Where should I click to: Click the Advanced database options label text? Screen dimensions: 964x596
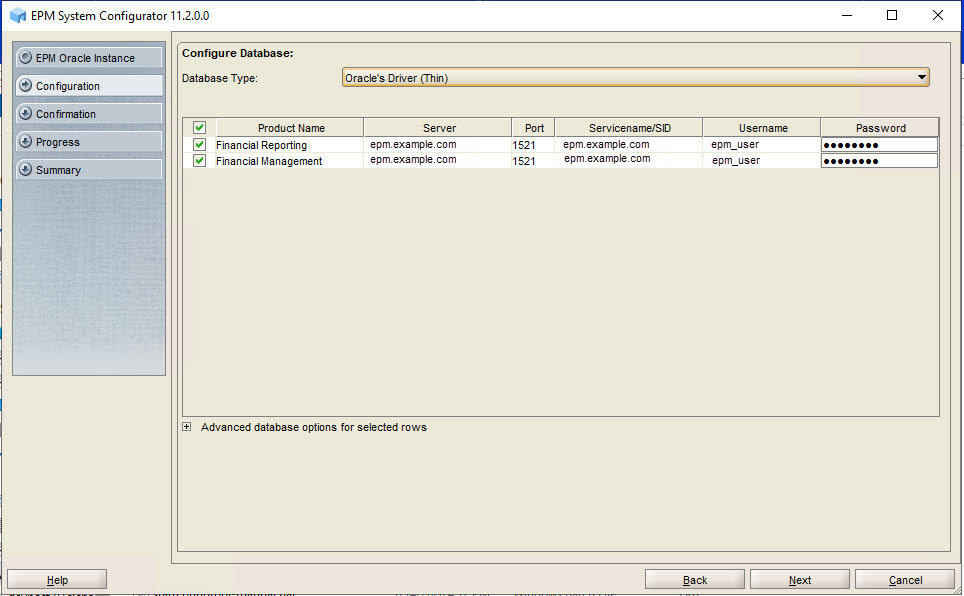pos(314,427)
